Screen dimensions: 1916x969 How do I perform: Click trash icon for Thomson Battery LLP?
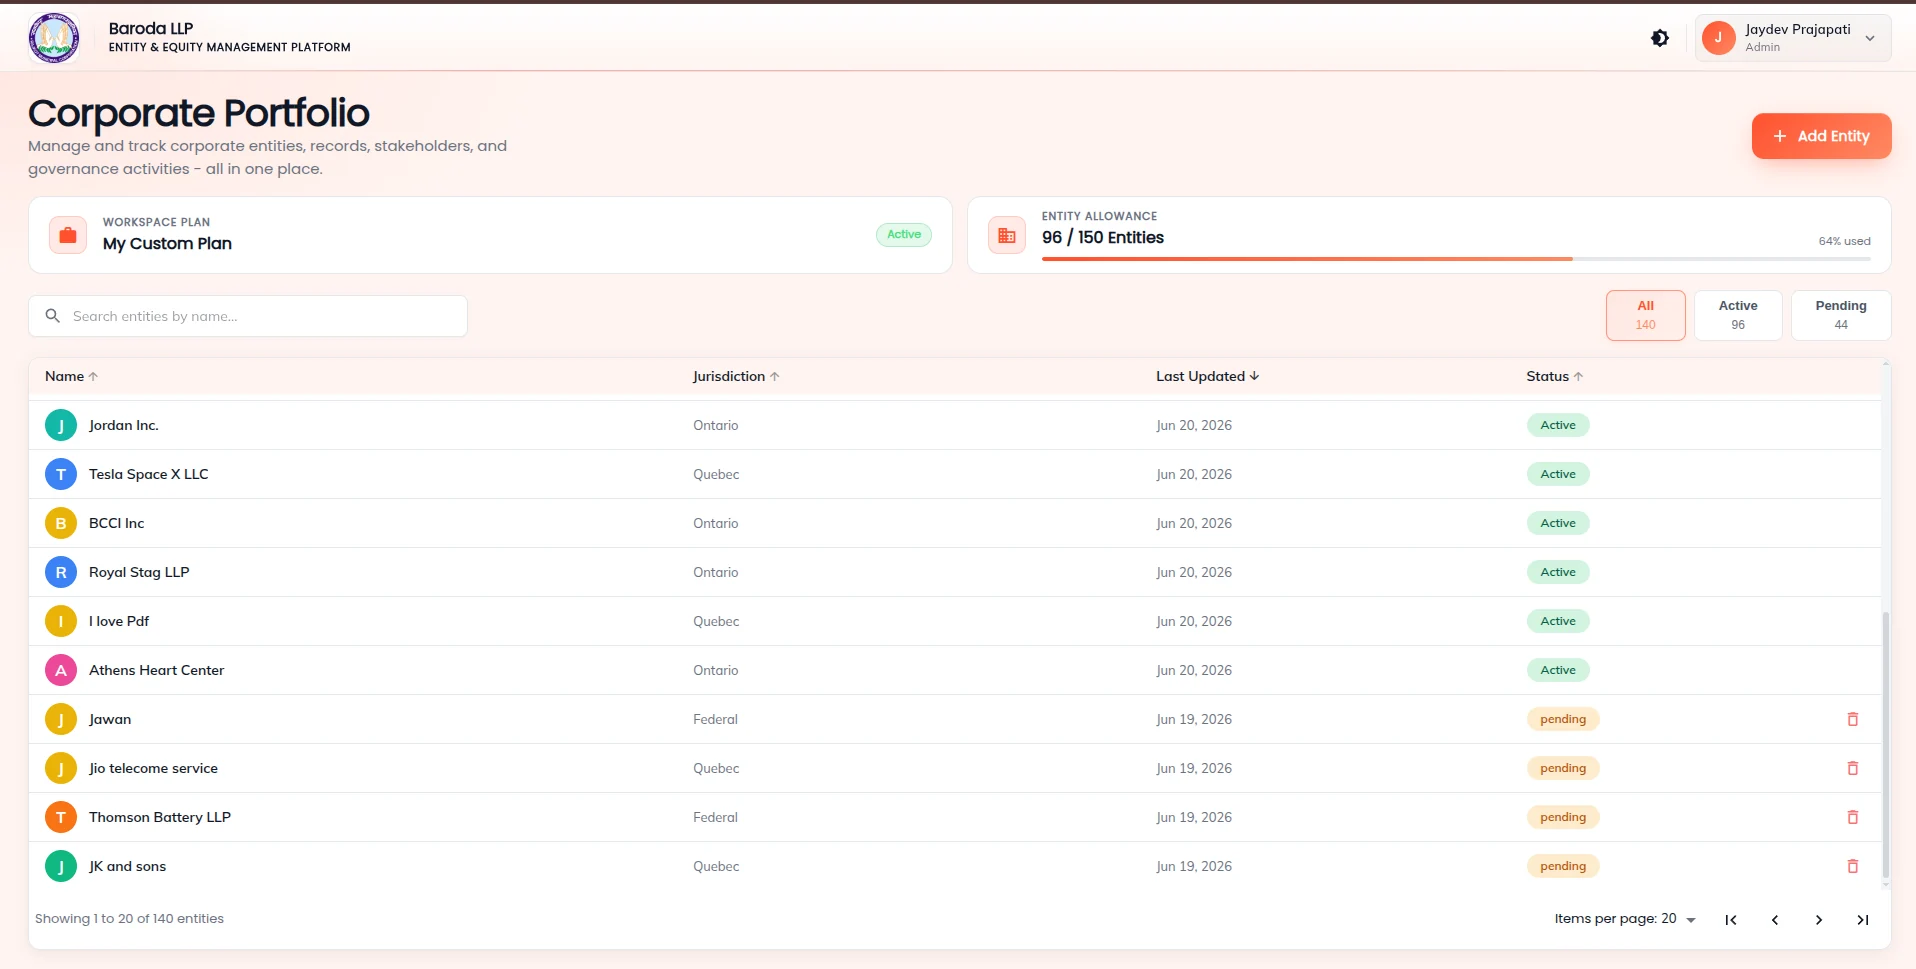tap(1852, 817)
